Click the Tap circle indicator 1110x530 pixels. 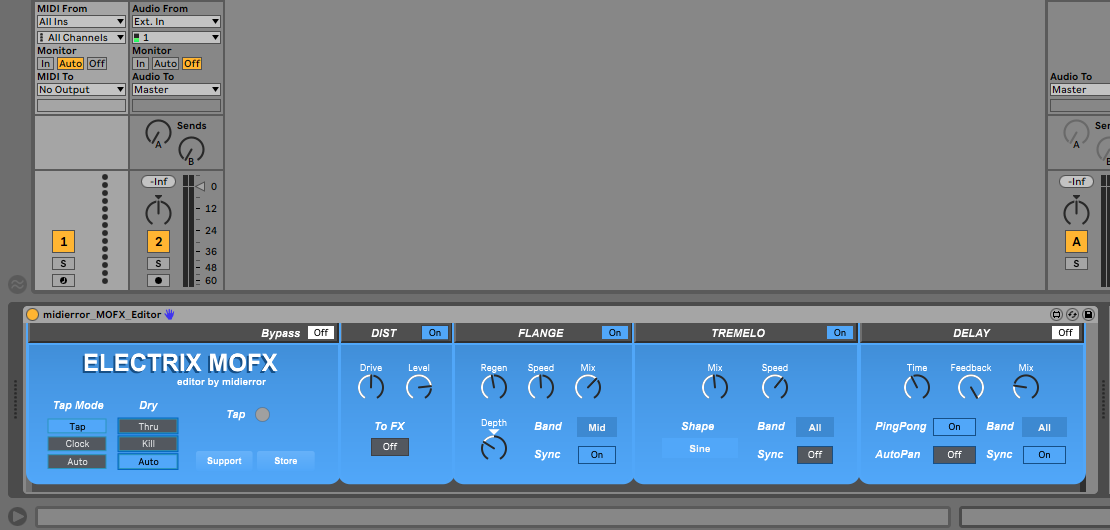263,415
